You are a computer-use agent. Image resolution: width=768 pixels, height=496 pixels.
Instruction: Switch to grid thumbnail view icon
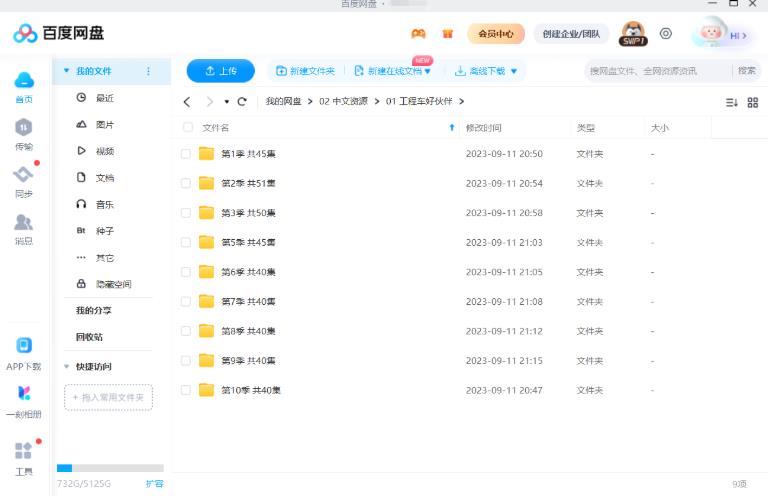753,102
